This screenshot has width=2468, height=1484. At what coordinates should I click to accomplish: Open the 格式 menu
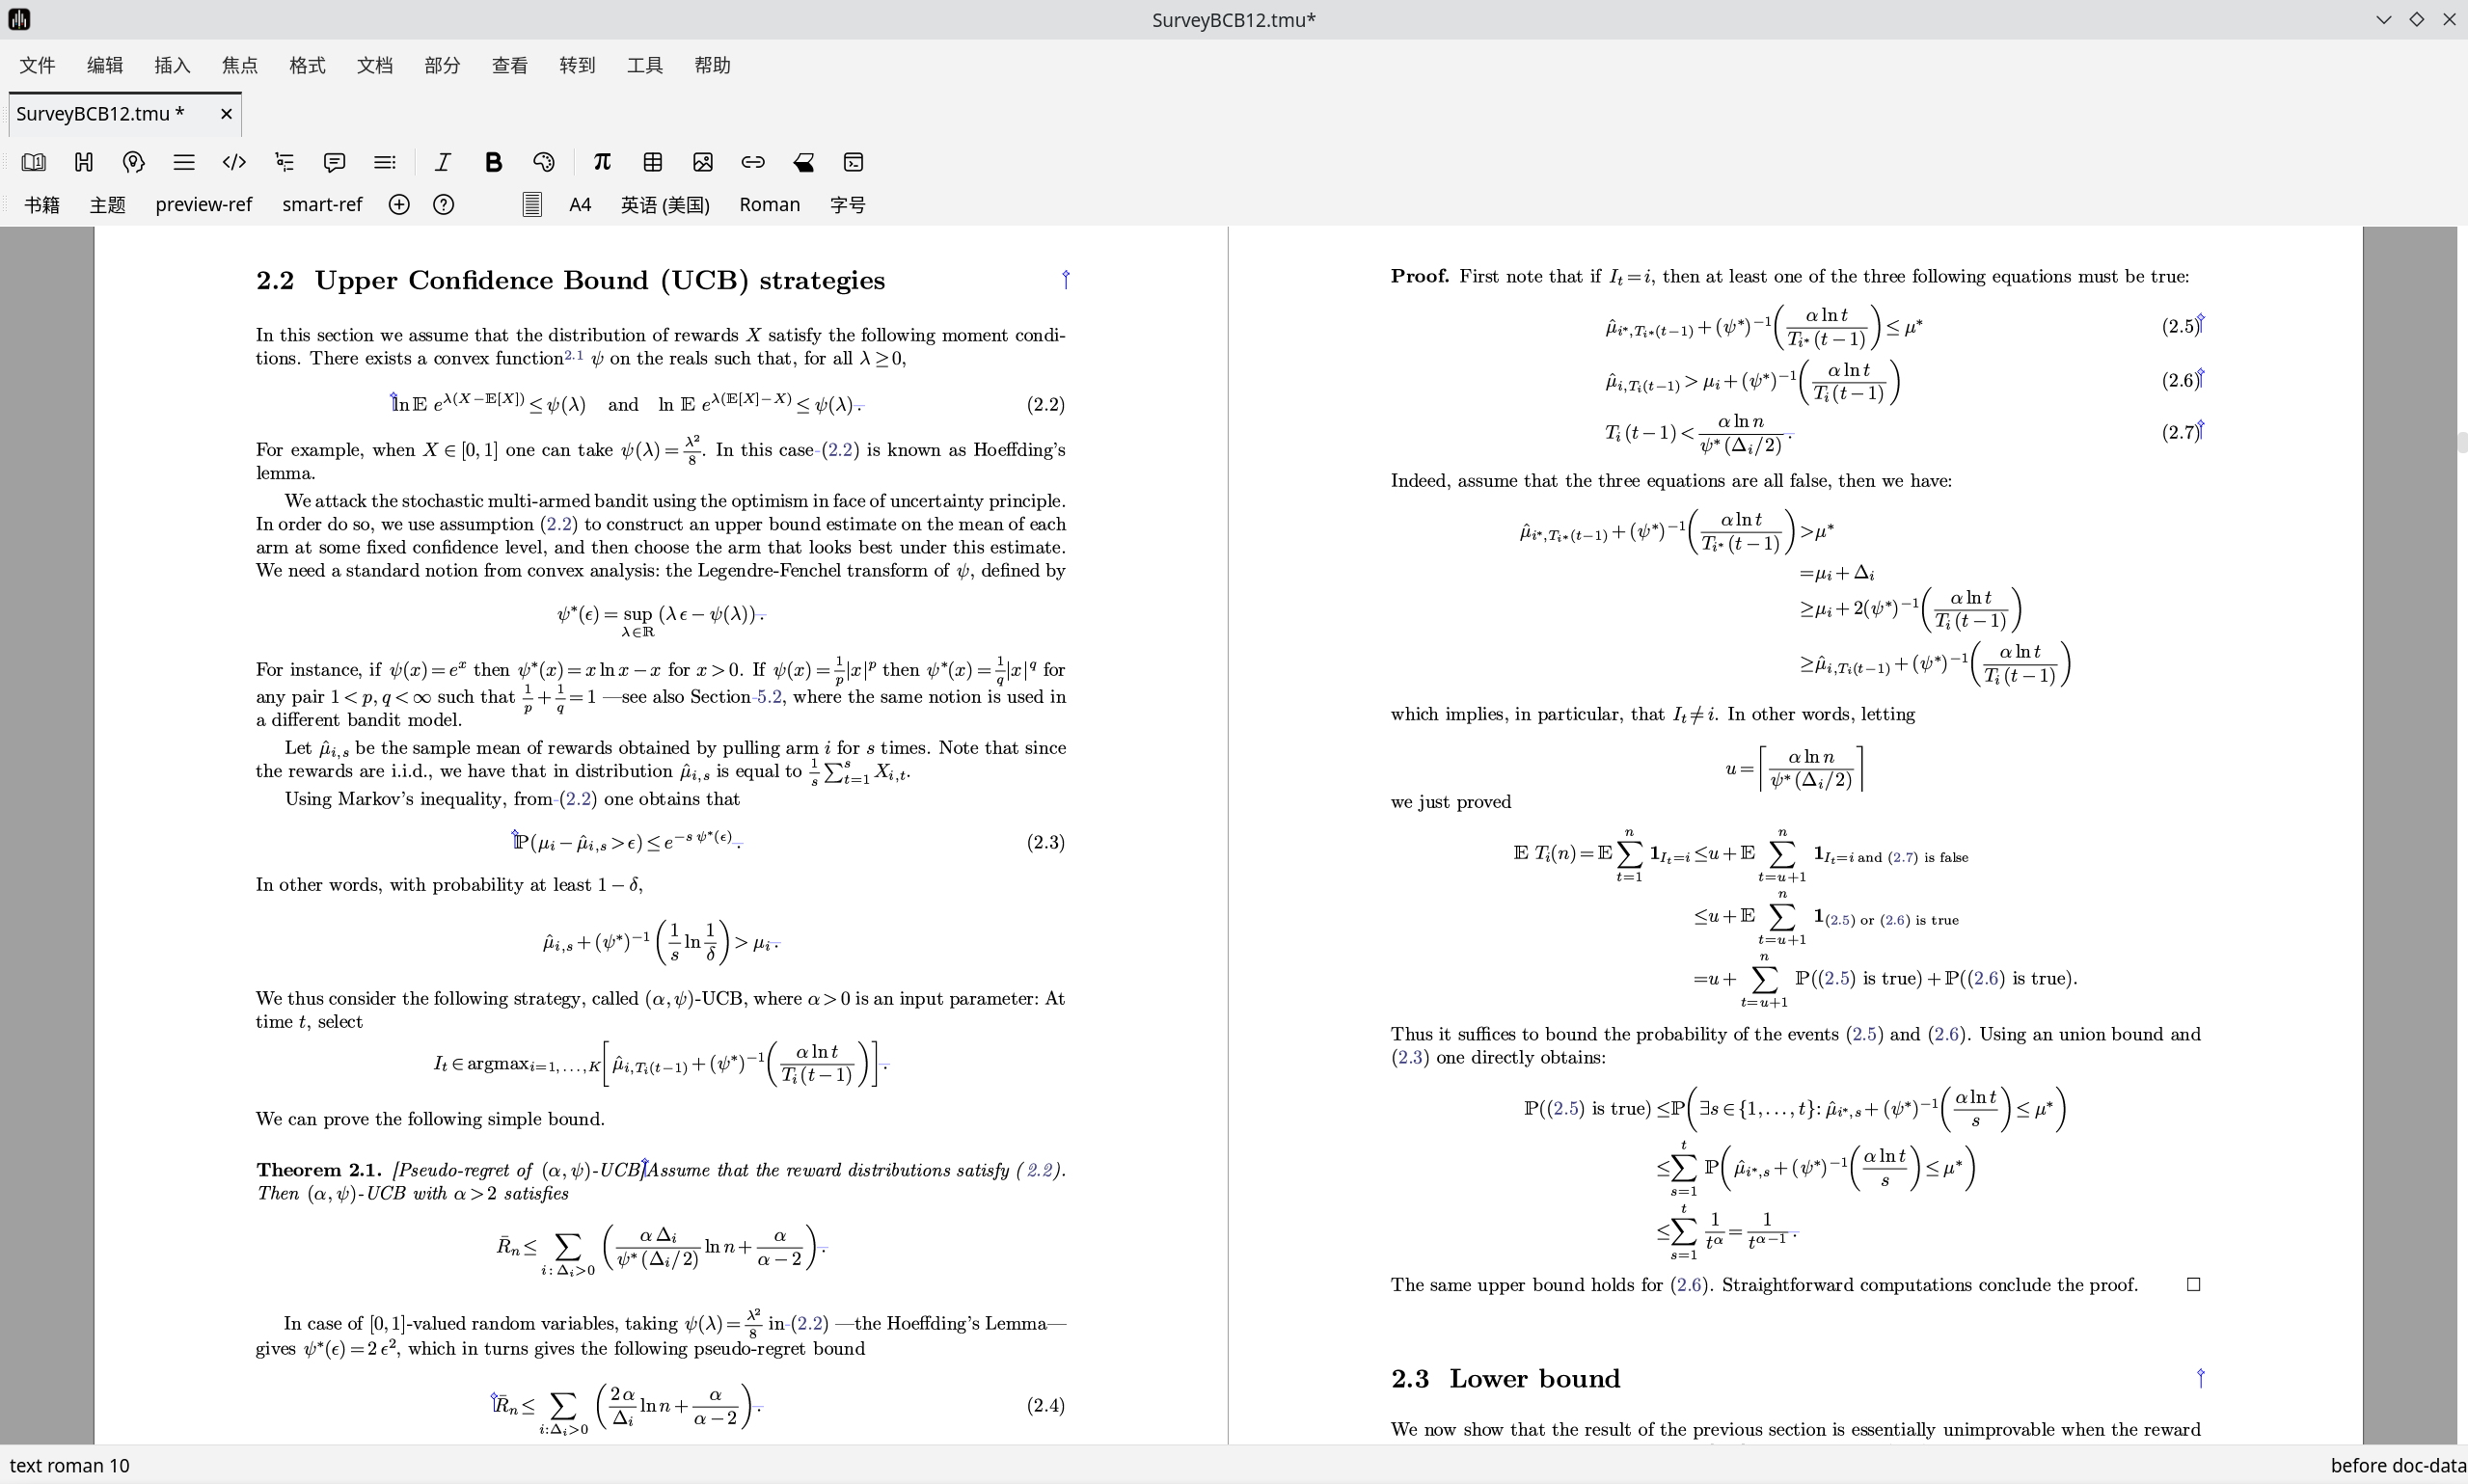pos(307,65)
